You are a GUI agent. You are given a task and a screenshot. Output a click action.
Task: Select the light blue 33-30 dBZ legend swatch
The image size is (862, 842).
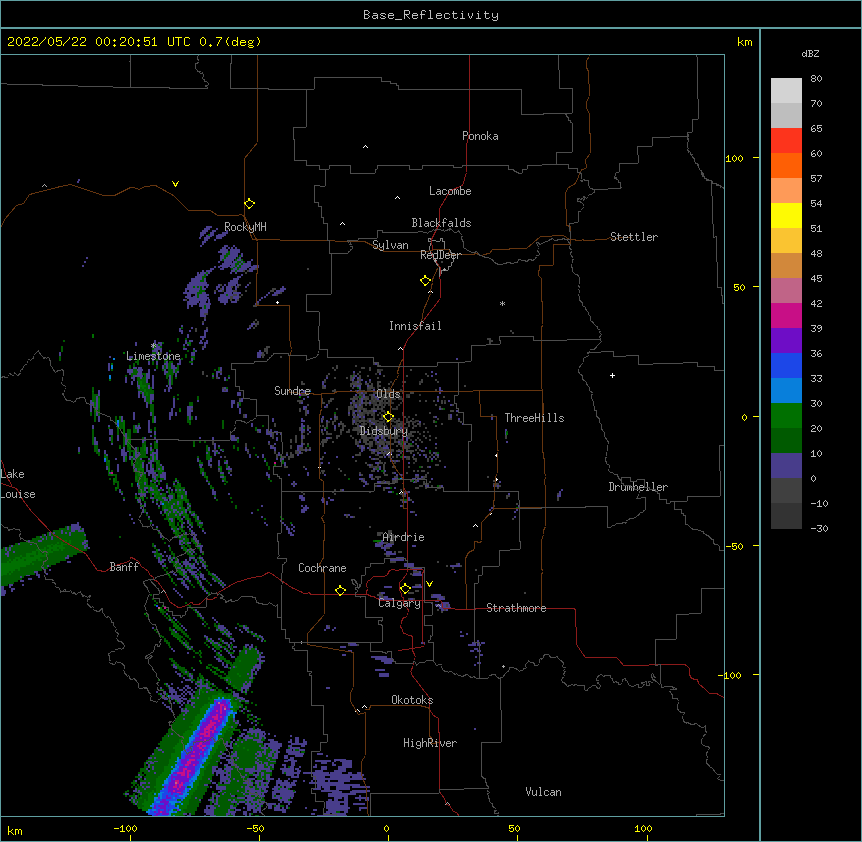786,391
